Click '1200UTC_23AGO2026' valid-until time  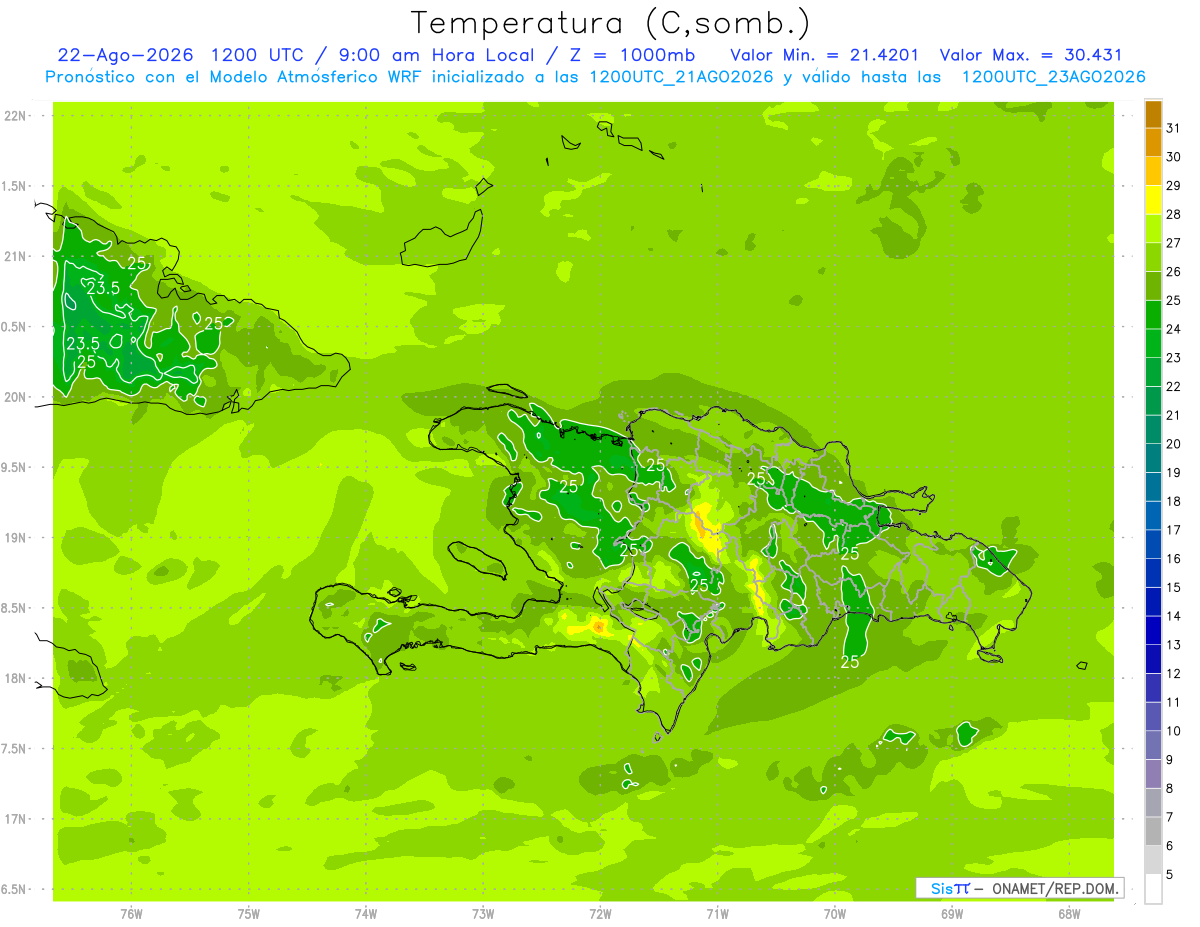pyautogui.click(x=1053, y=77)
